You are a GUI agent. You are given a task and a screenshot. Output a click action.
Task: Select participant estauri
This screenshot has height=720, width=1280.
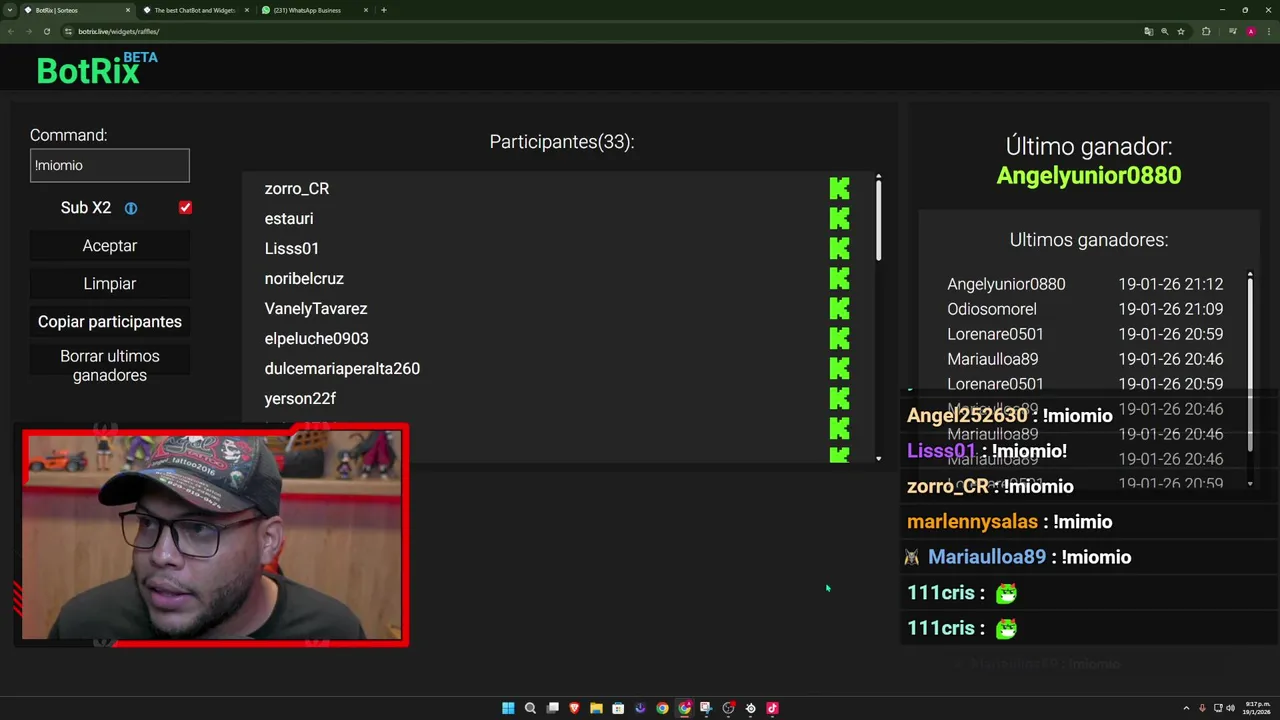coord(289,218)
